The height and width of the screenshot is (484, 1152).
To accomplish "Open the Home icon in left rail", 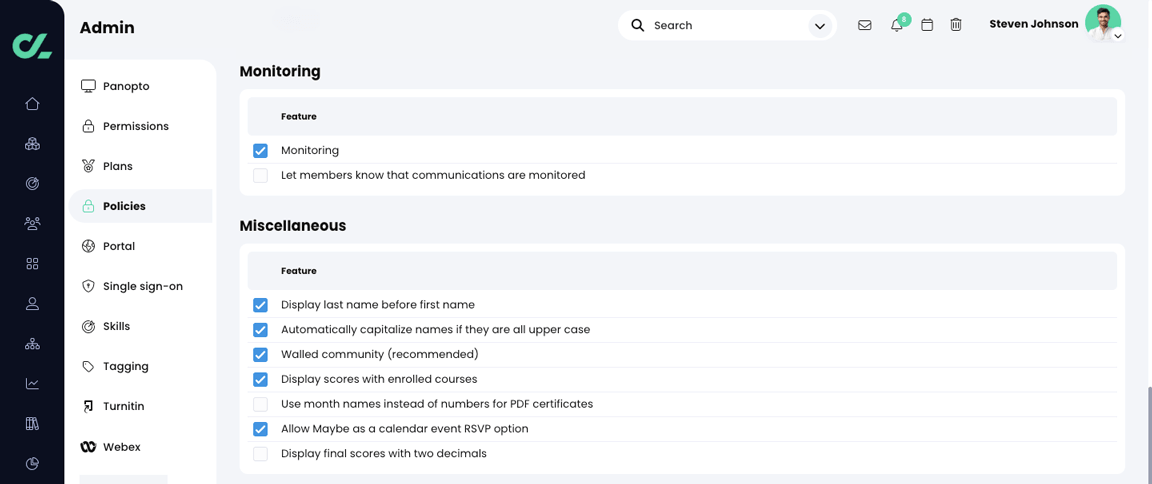I will click(x=32, y=104).
